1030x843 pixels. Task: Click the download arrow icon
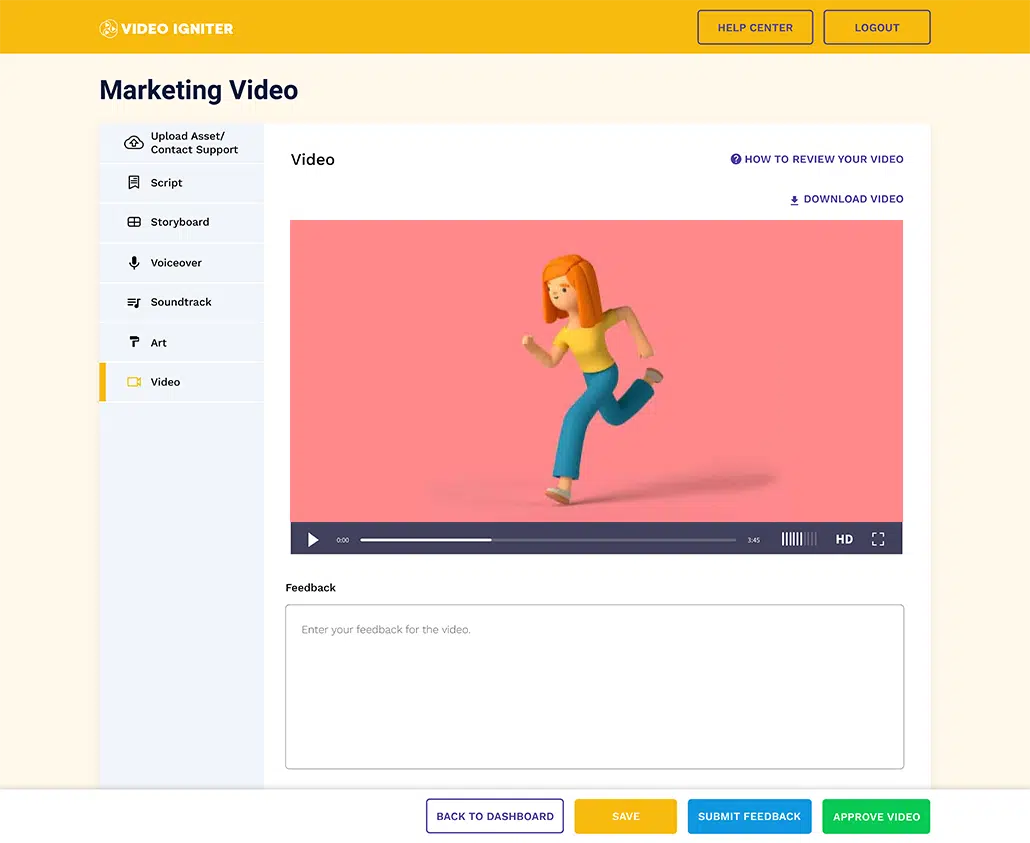793,198
